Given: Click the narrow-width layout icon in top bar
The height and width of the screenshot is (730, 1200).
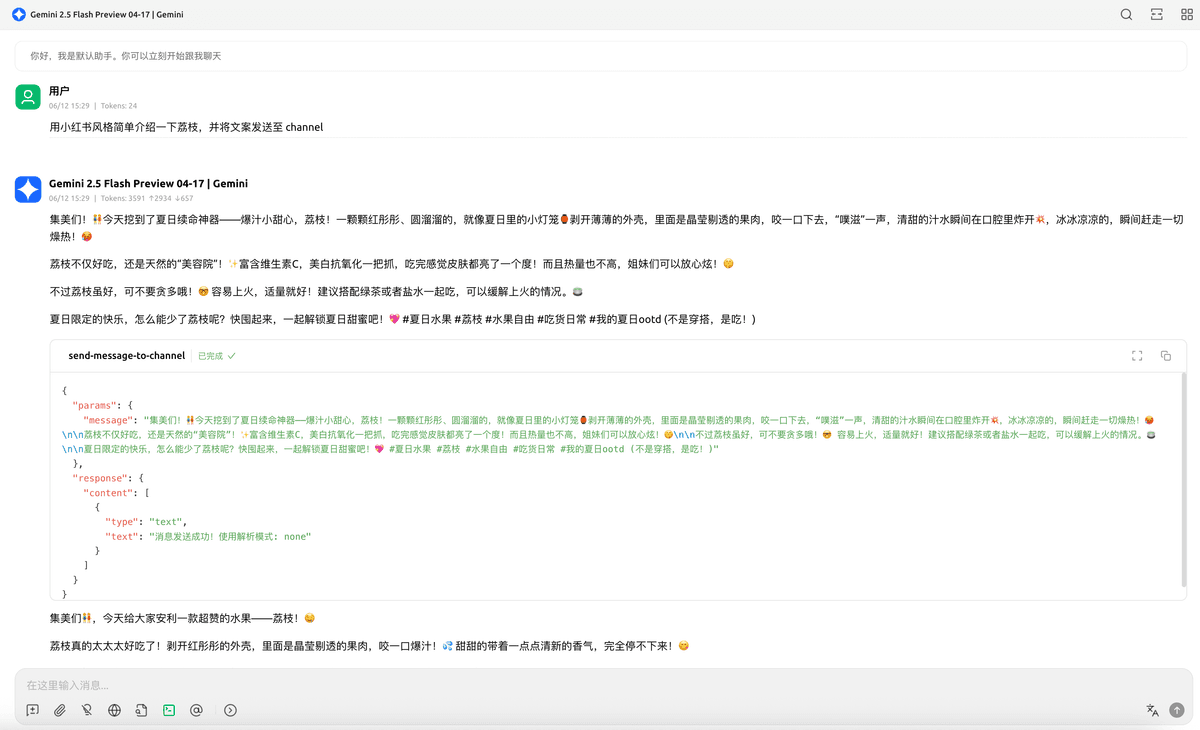Looking at the screenshot, I should (x=1157, y=15).
